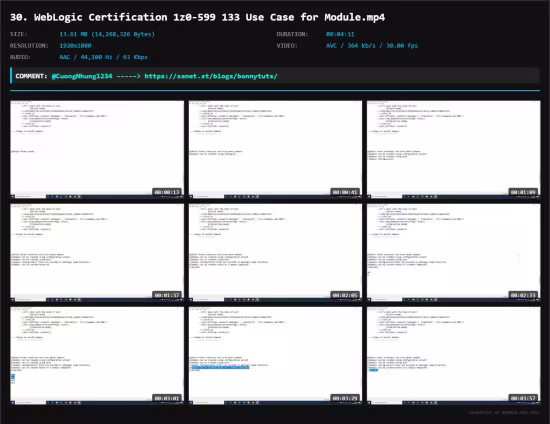Click the file size value 13.61 MB
This screenshot has width=550, height=424.
click(x=107, y=34)
